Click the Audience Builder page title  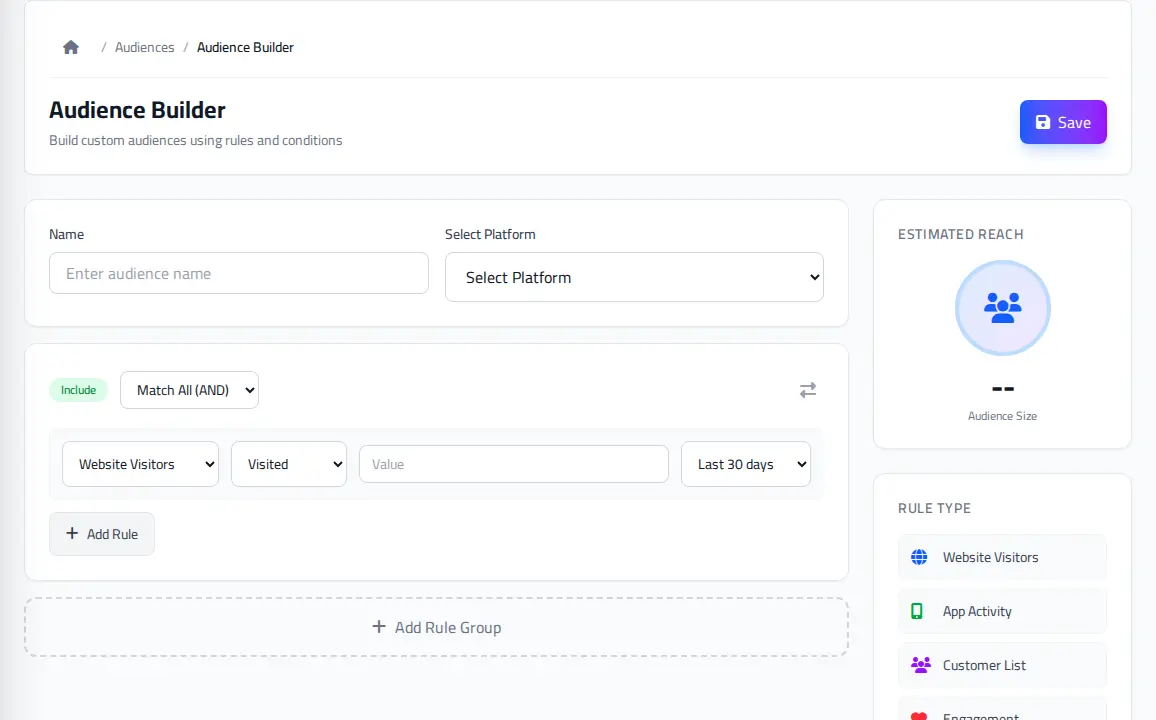click(137, 110)
